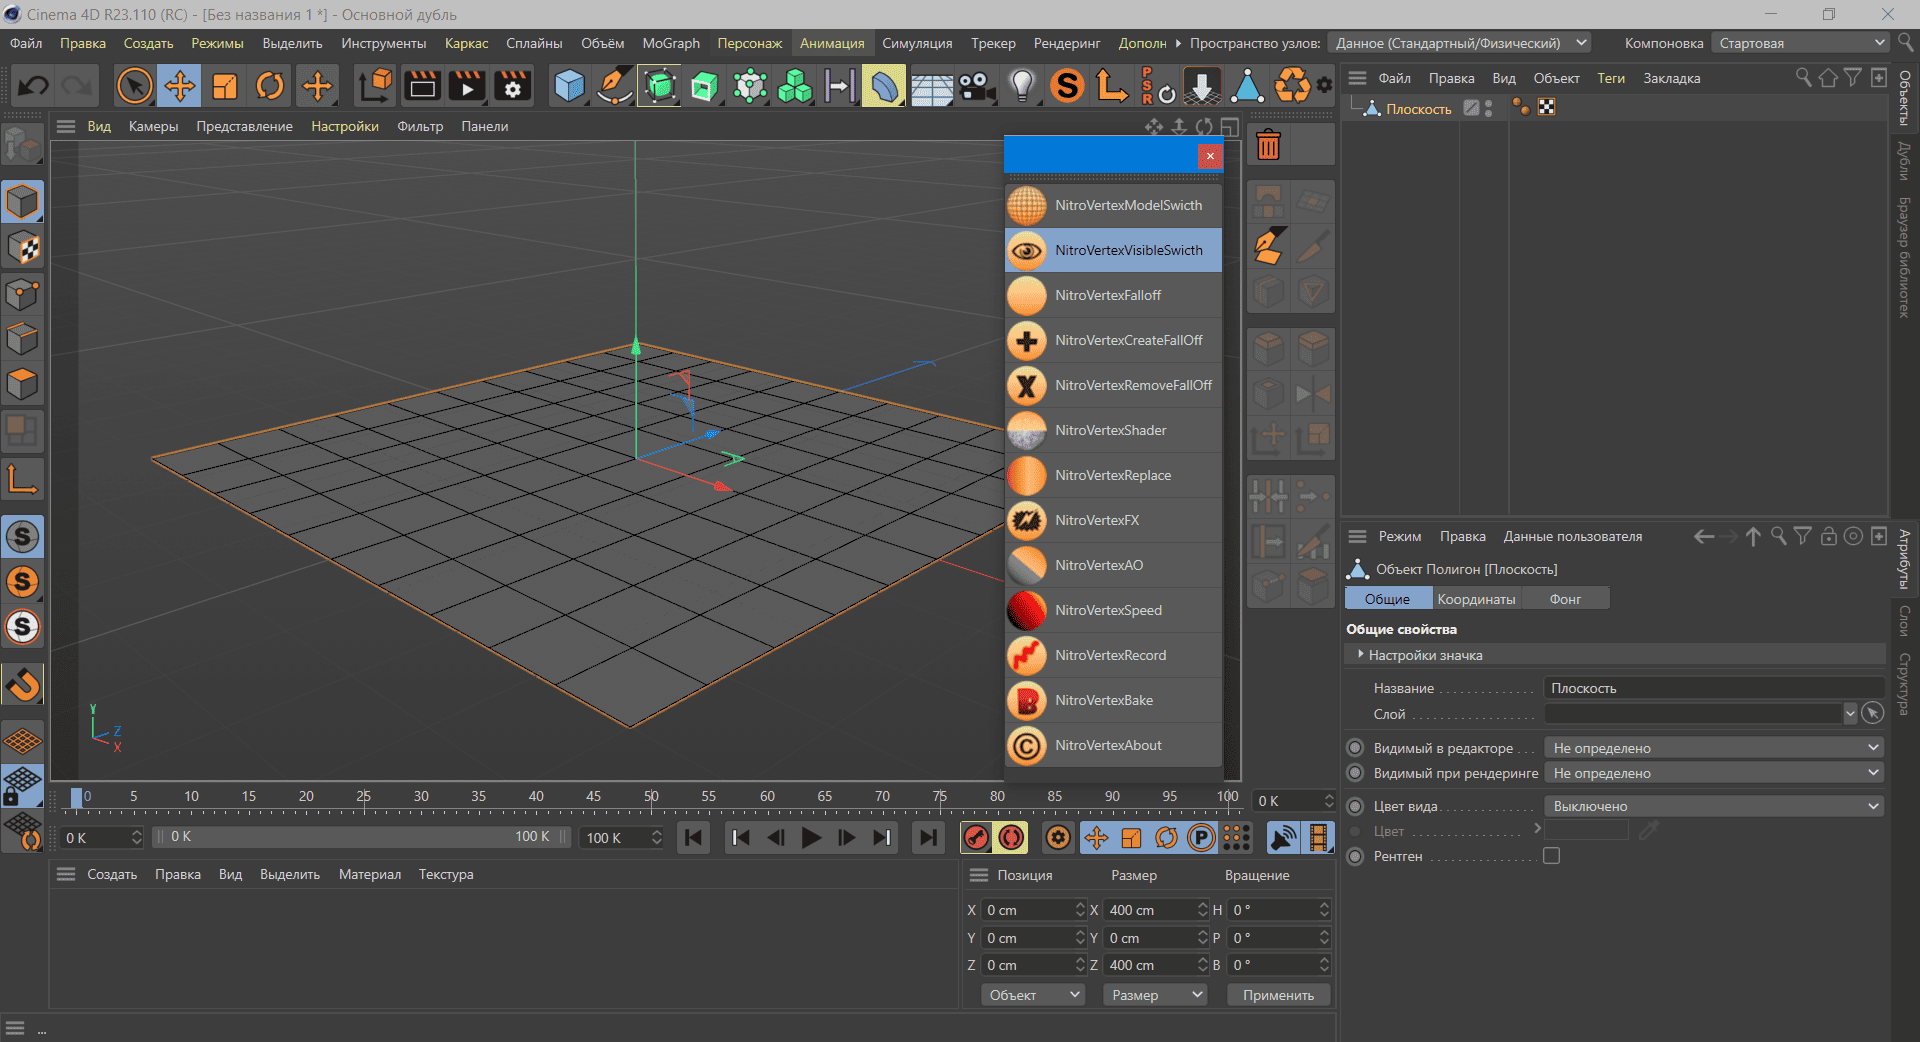The height and width of the screenshot is (1042, 1920).
Task: Click the Применить button
Action: 1278,995
